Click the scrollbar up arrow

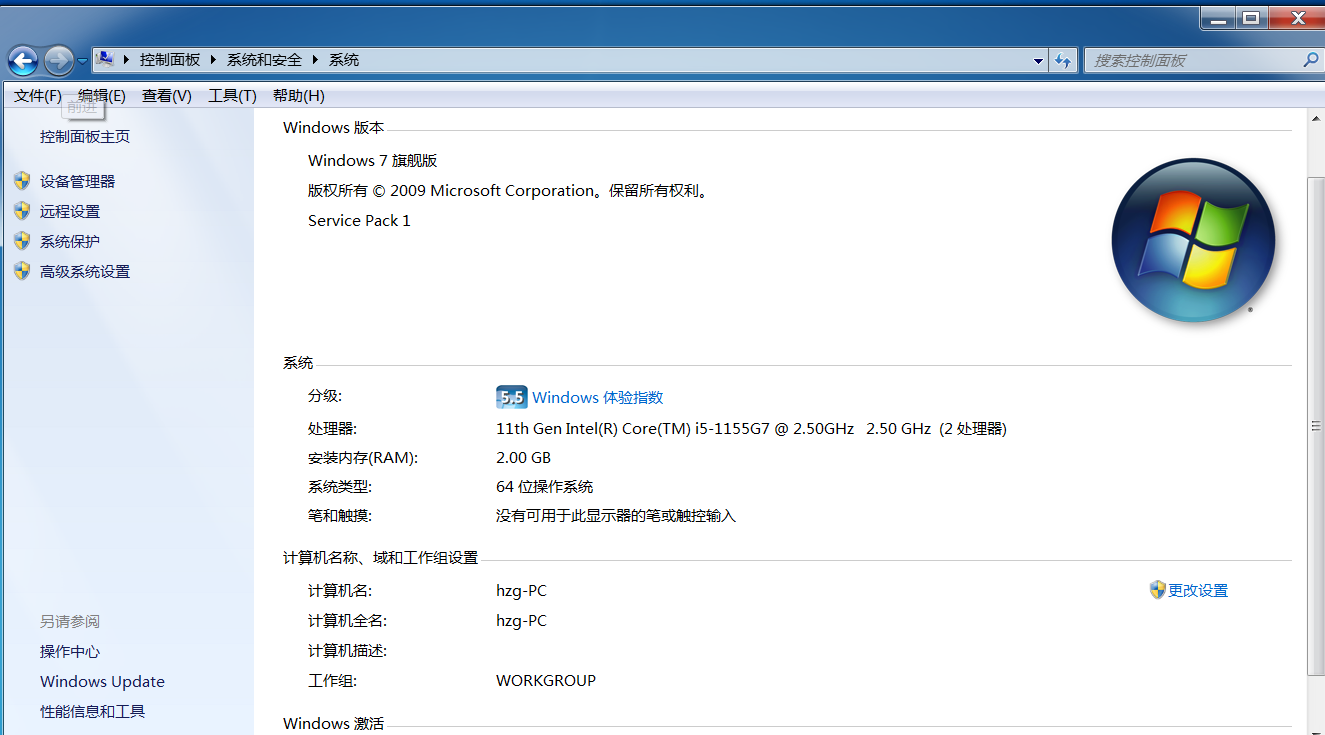pyautogui.click(x=1316, y=117)
